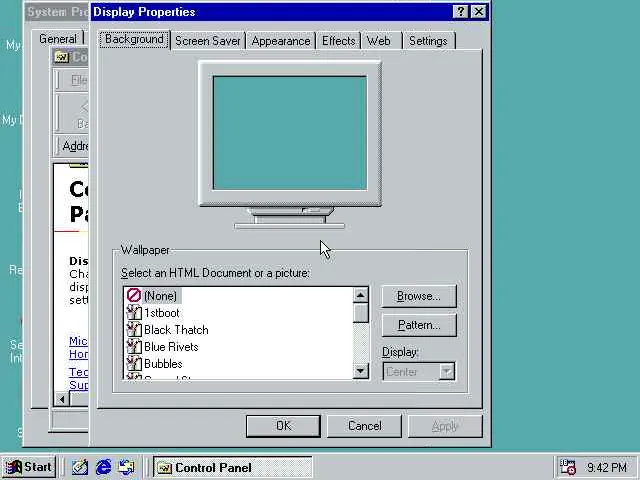Click the Black Thatch bitmap file icon
The width and height of the screenshot is (640, 480).
133,329
